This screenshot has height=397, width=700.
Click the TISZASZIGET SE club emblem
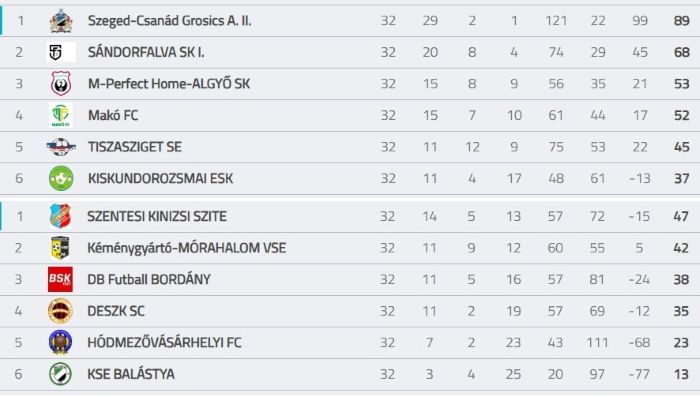click(x=61, y=146)
